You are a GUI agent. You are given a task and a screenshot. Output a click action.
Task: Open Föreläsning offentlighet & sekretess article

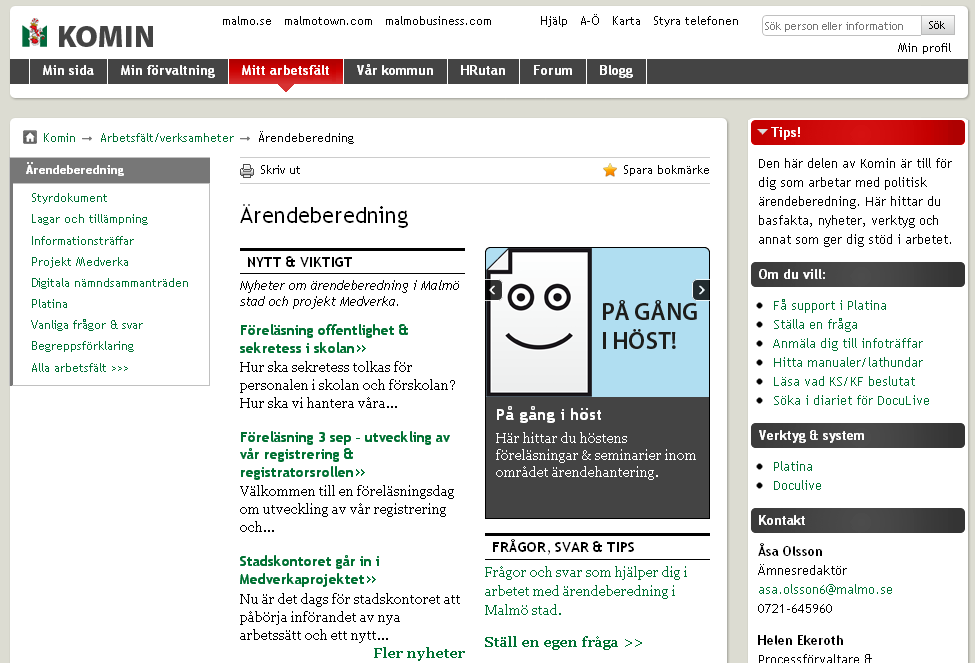(324, 339)
